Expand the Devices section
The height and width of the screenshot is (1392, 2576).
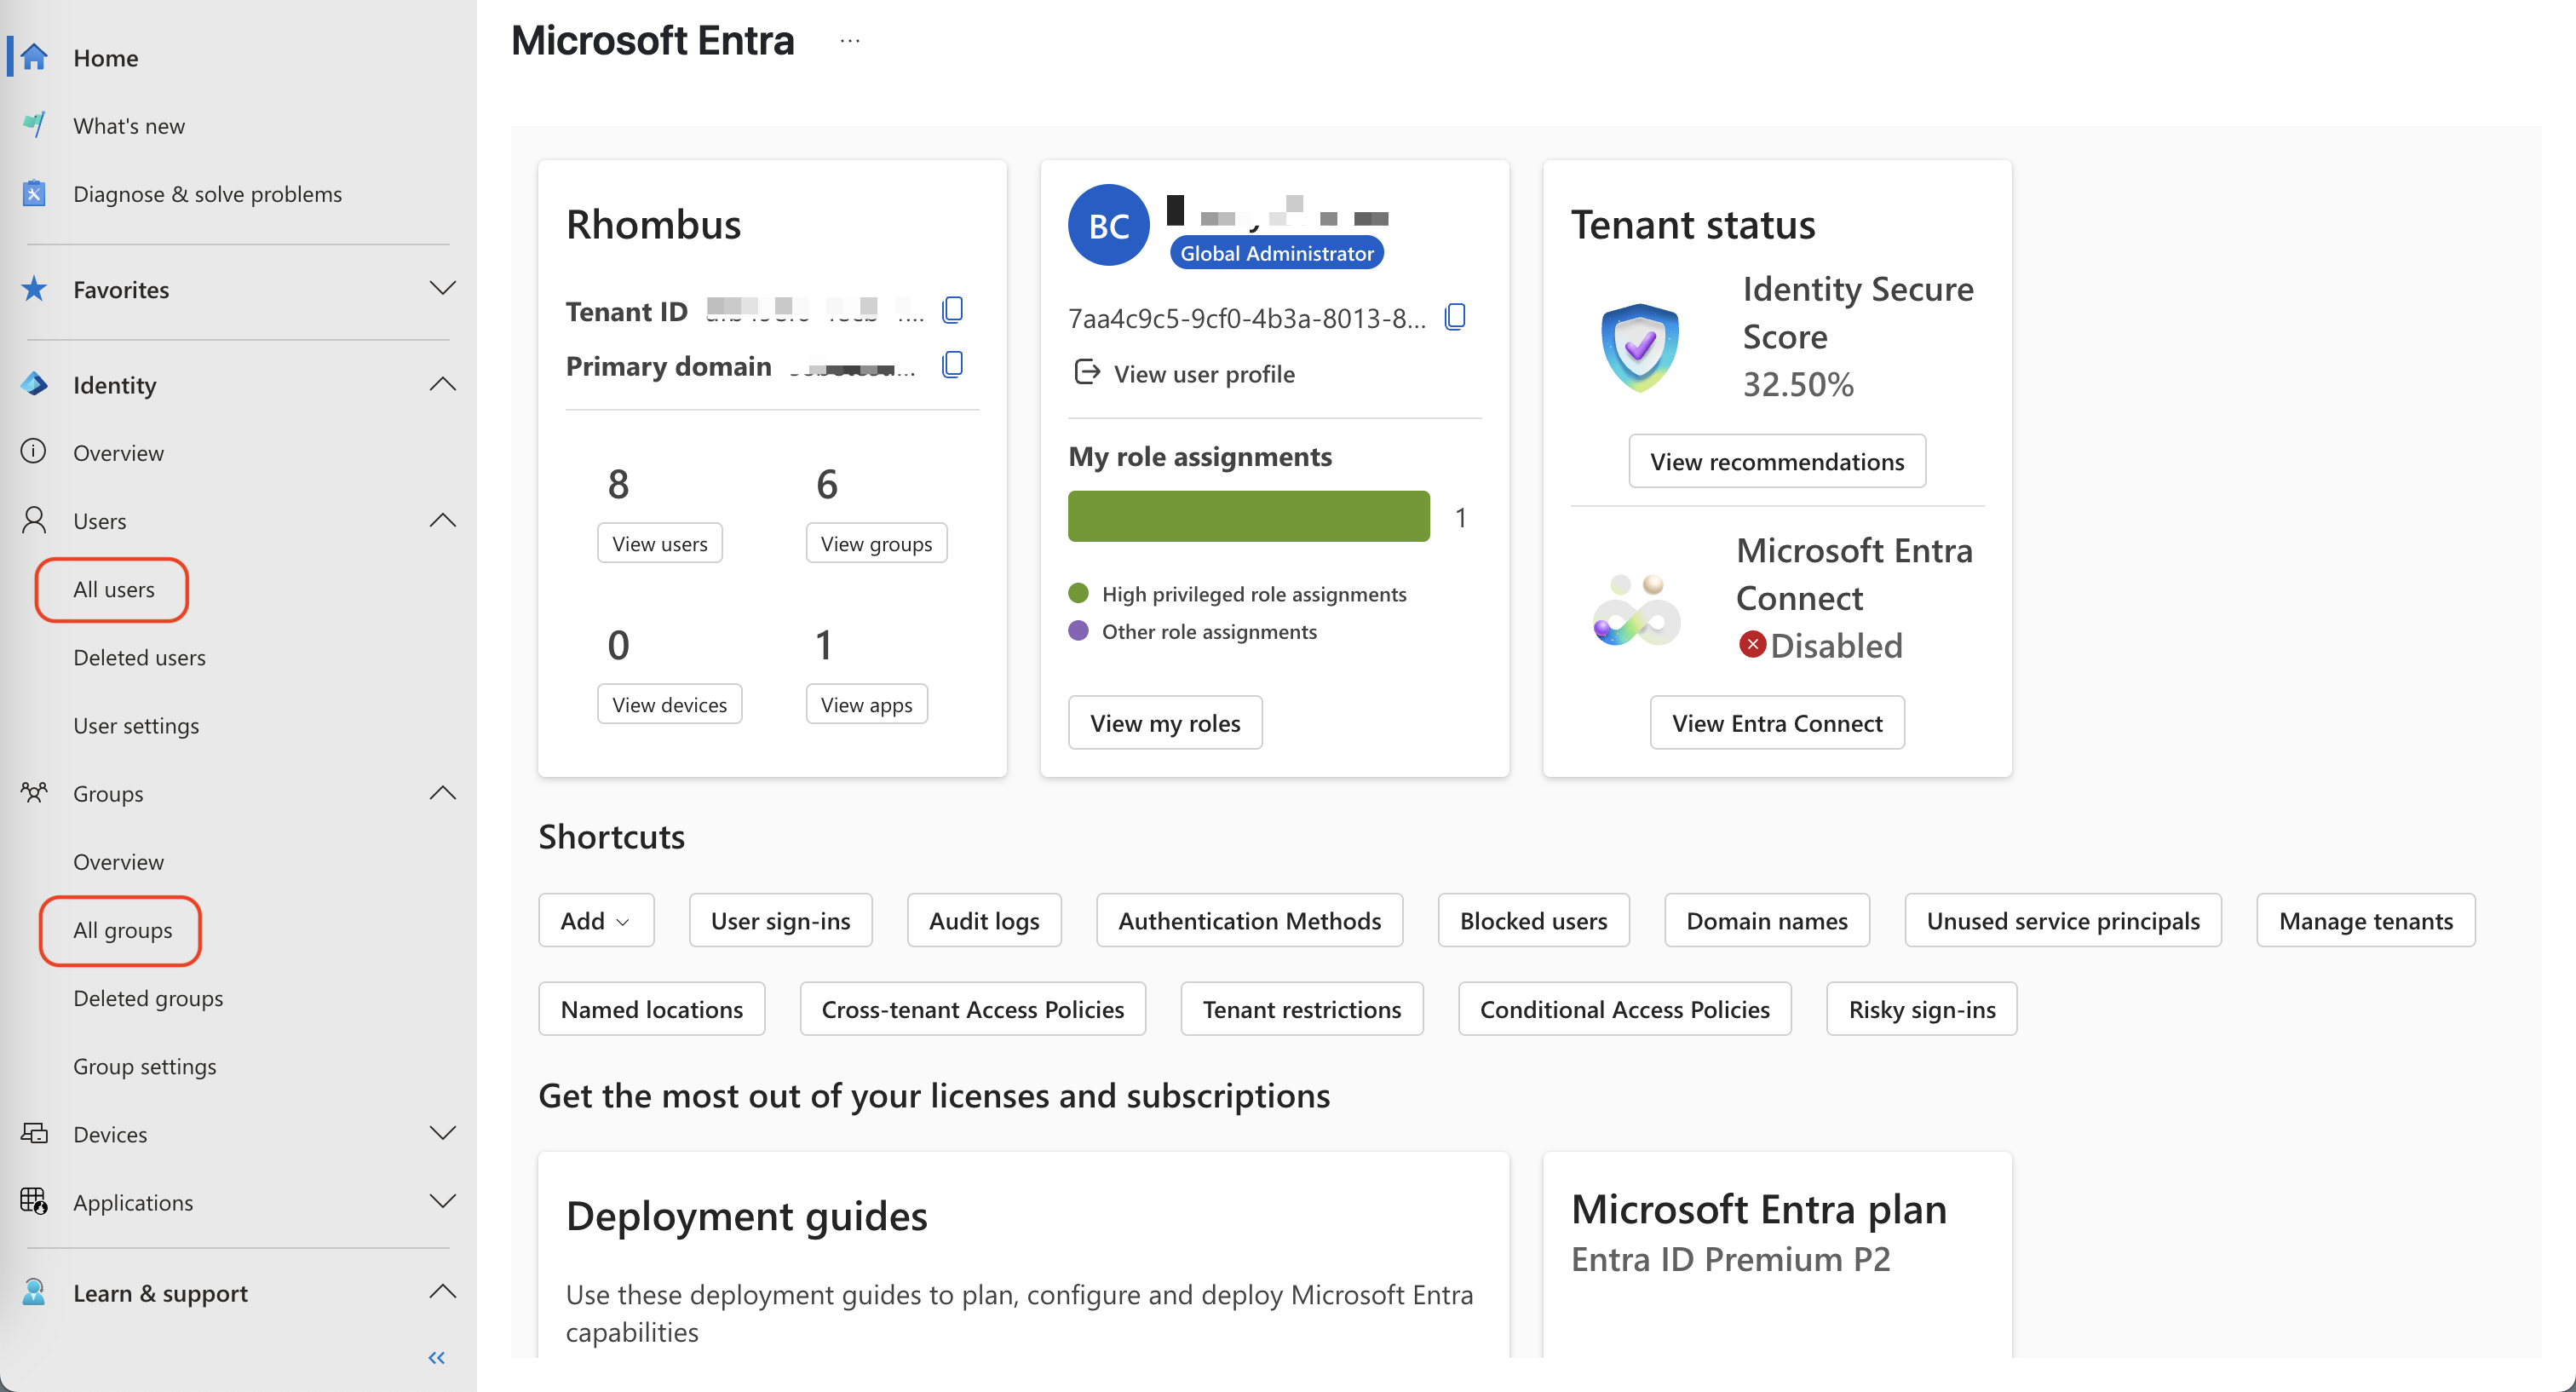(443, 1133)
